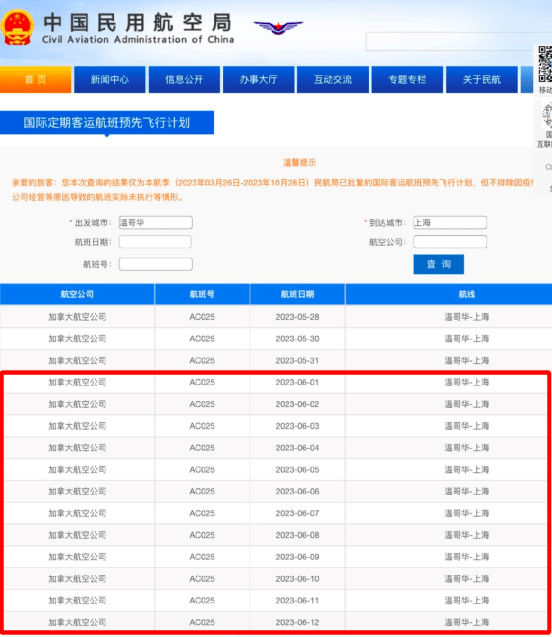552x637 pixels.
Task: Open 互动交流 navigation item
Action: (x=333, y=80)
